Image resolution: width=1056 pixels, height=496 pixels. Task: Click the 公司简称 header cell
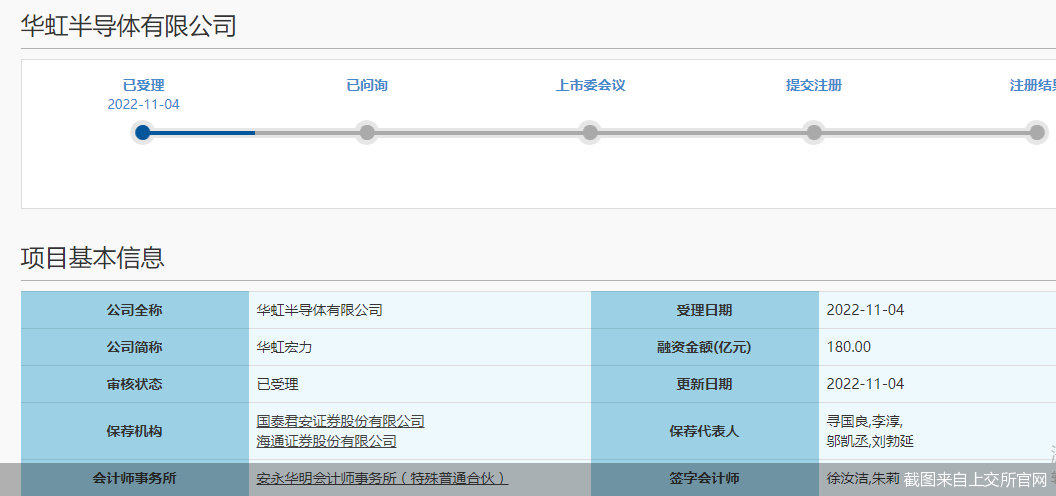tap(135, 347)
